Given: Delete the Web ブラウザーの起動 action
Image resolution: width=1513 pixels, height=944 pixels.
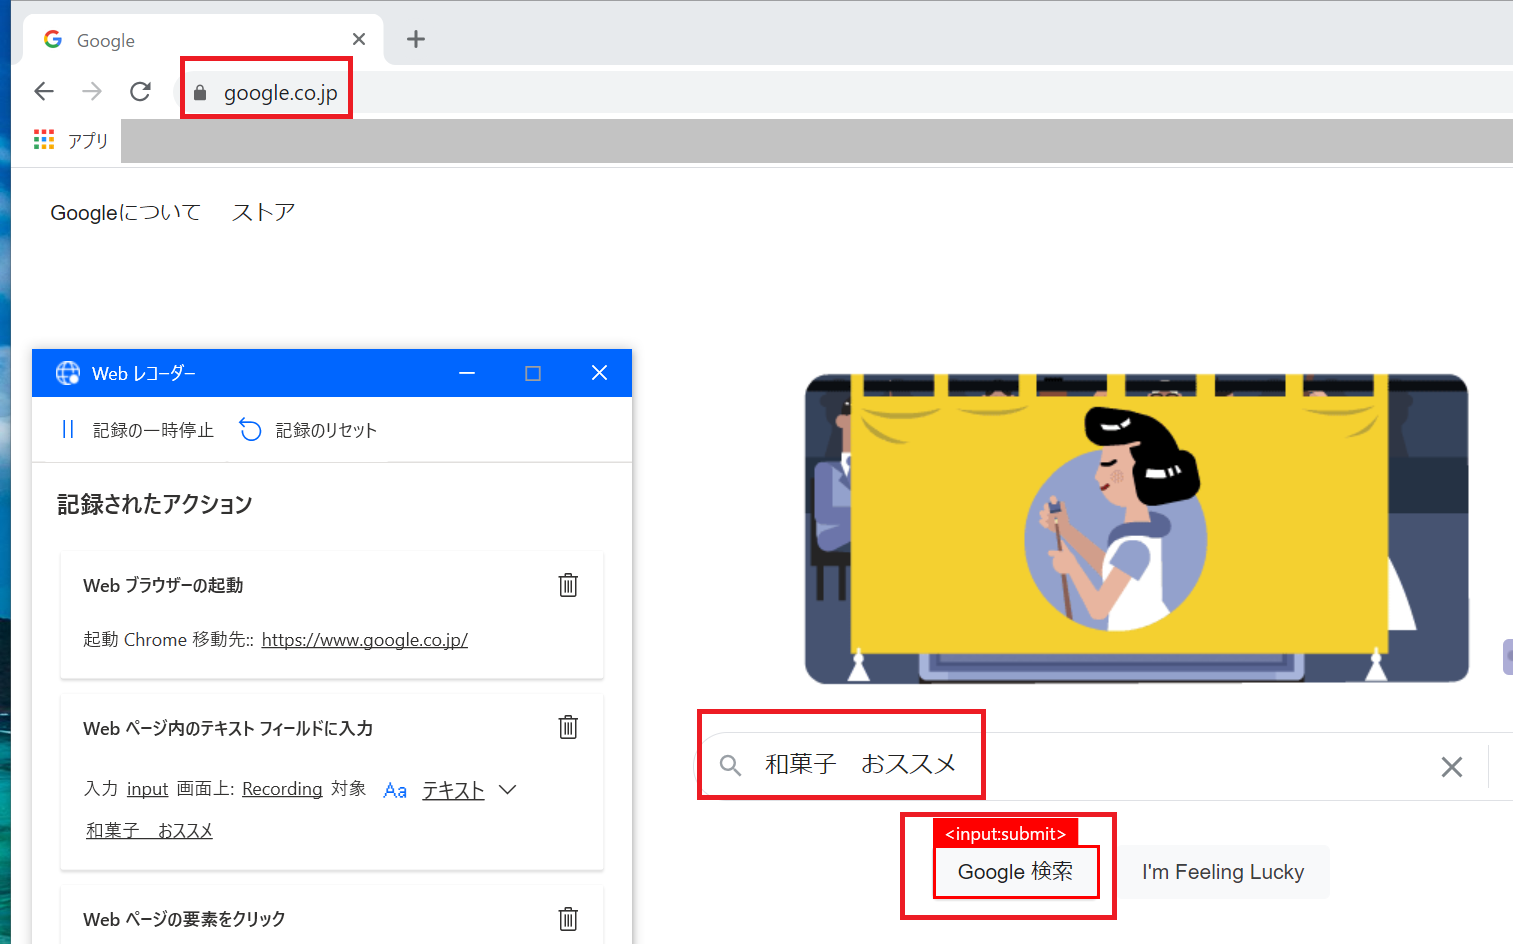Looking at the screenshot, I should click(x=568, y=585).
